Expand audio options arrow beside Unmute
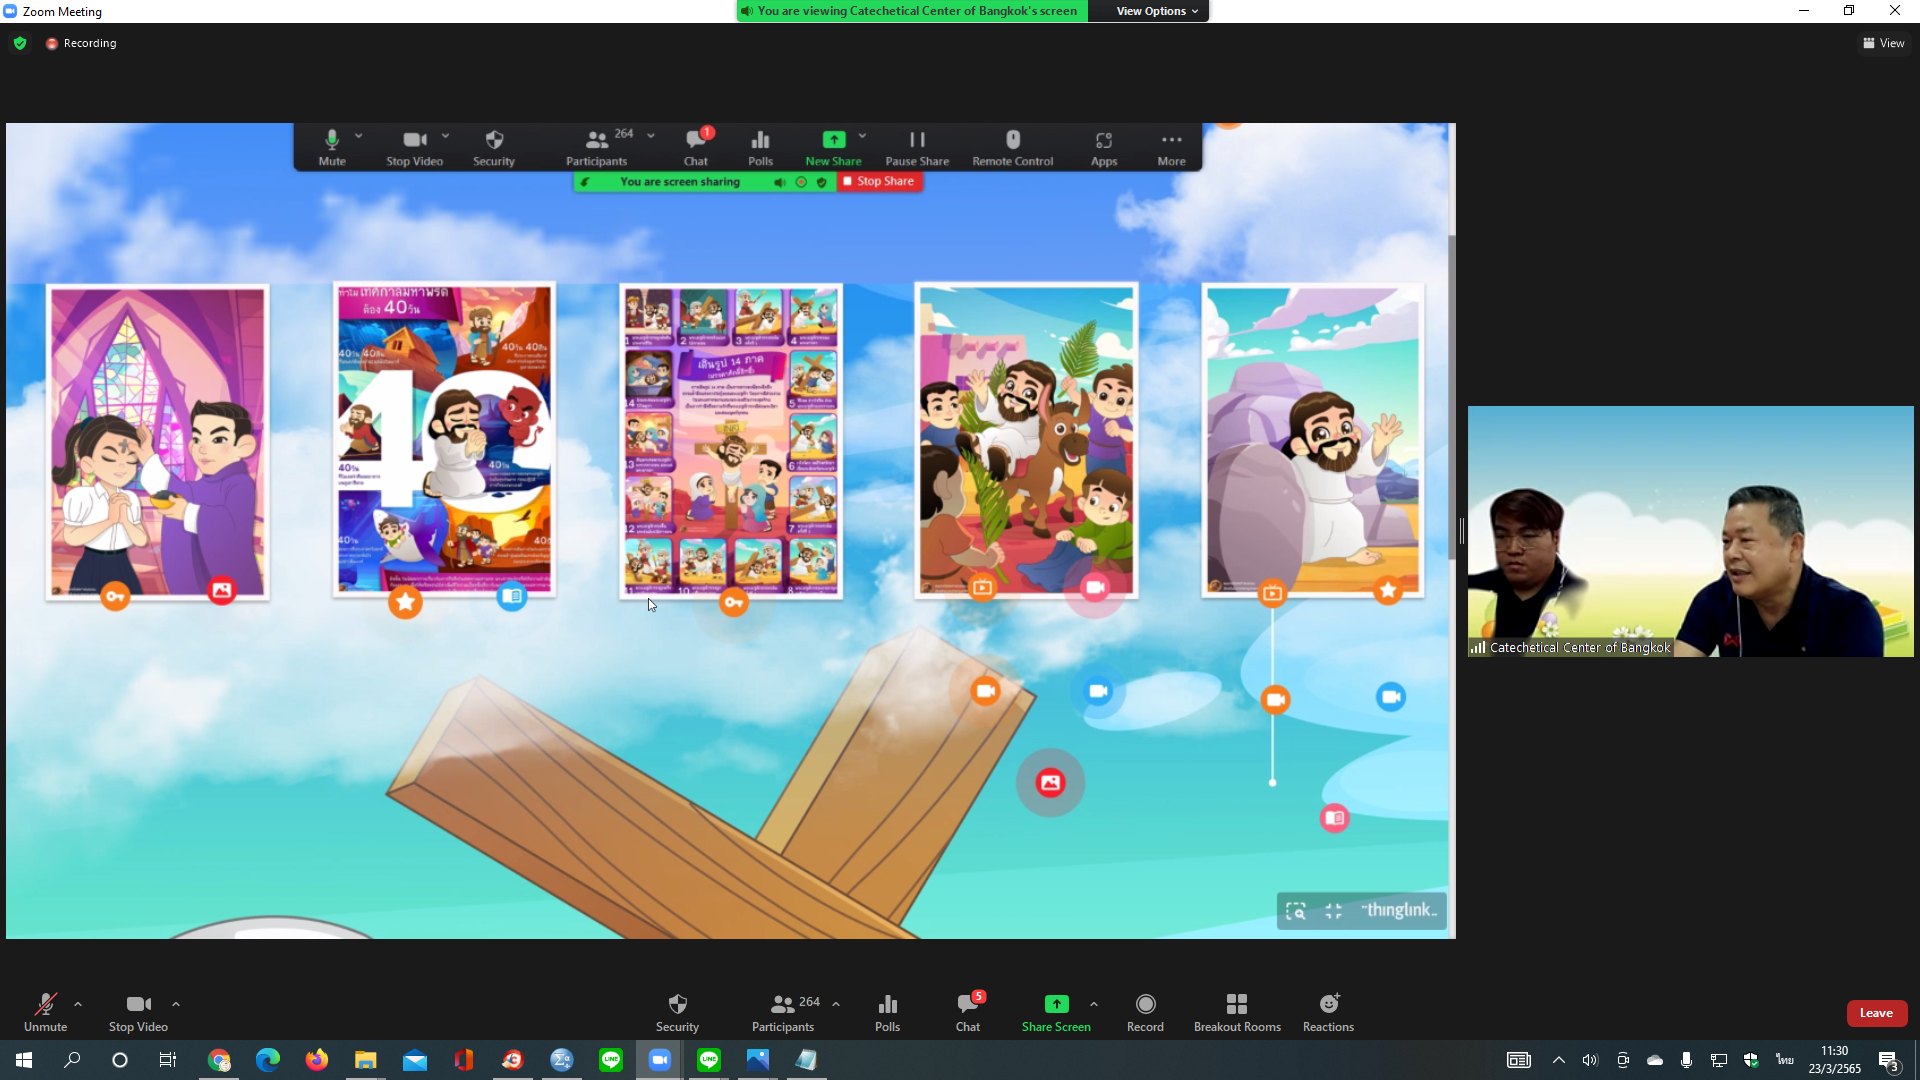 click(78, 1004)
